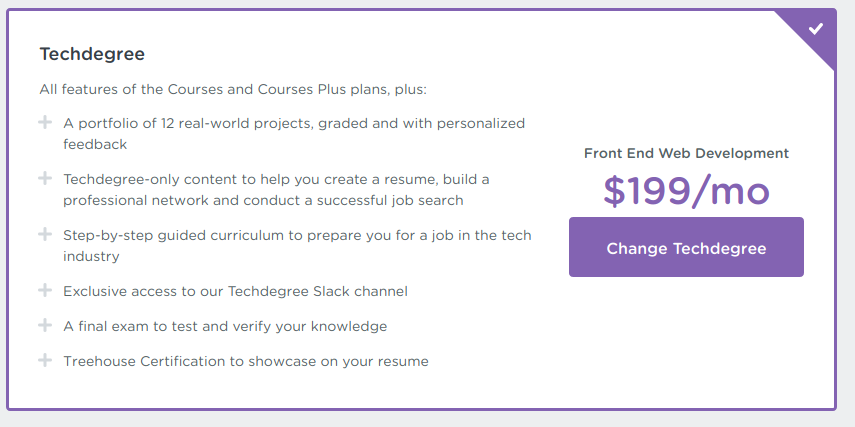Click 'A final exam to test and verify' text
This screenshot has width=855, height=427.
[x=225, y=327]
